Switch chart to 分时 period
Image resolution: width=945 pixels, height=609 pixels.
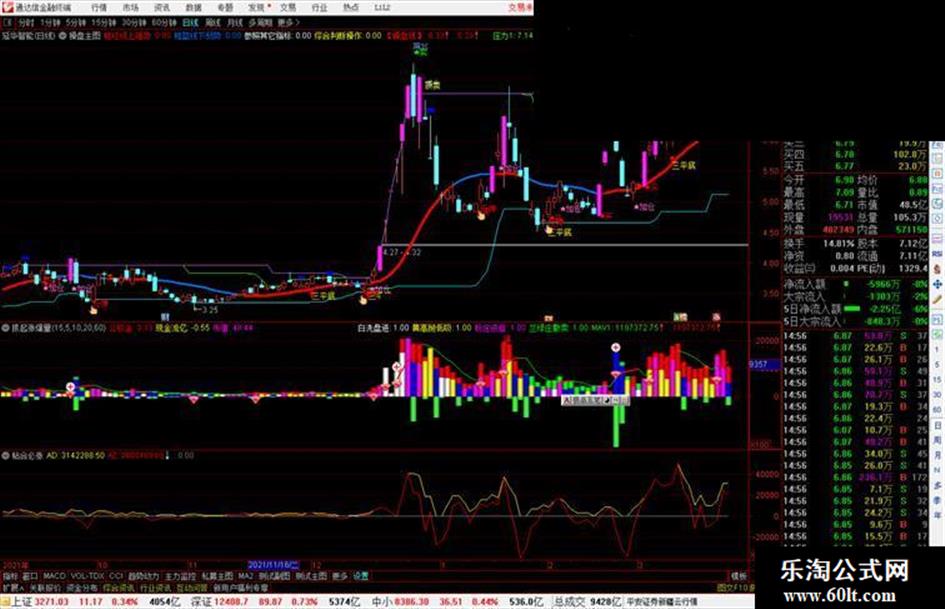[26, 23]
